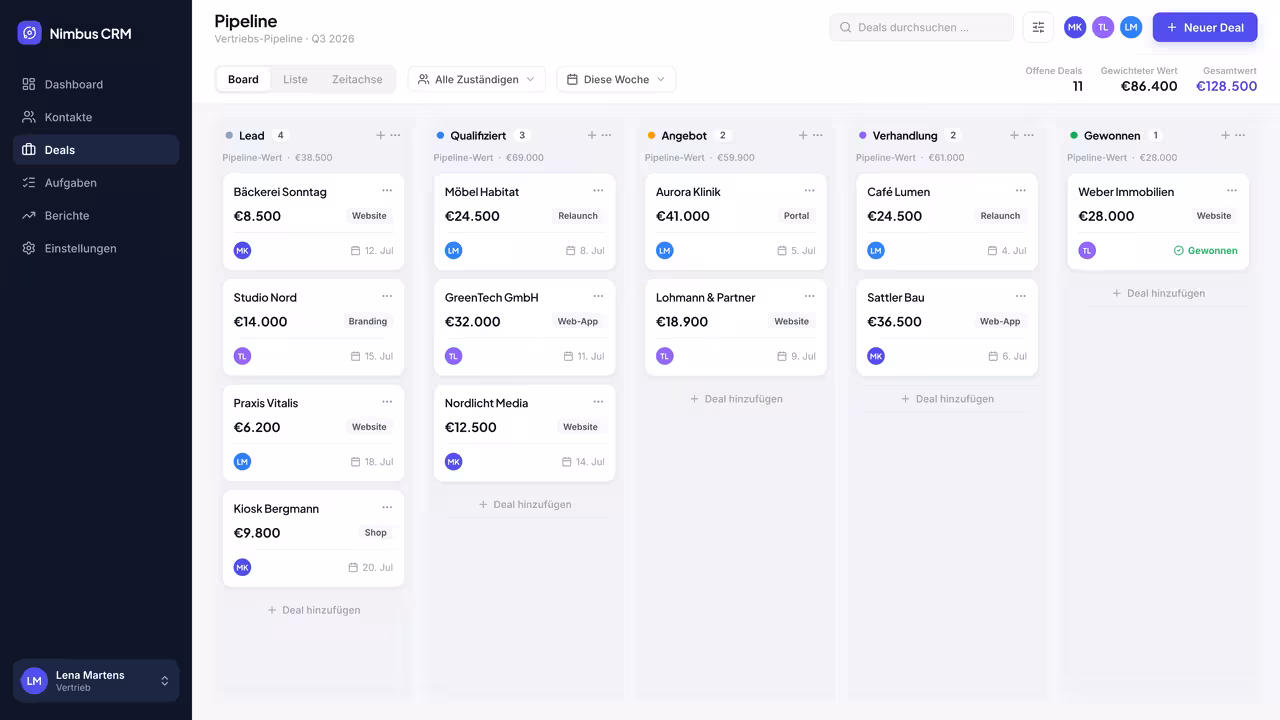Open the Praxis Vitalis card menu
The image size is (1280, 720).
pyautogui.click(x=387, y=401)
